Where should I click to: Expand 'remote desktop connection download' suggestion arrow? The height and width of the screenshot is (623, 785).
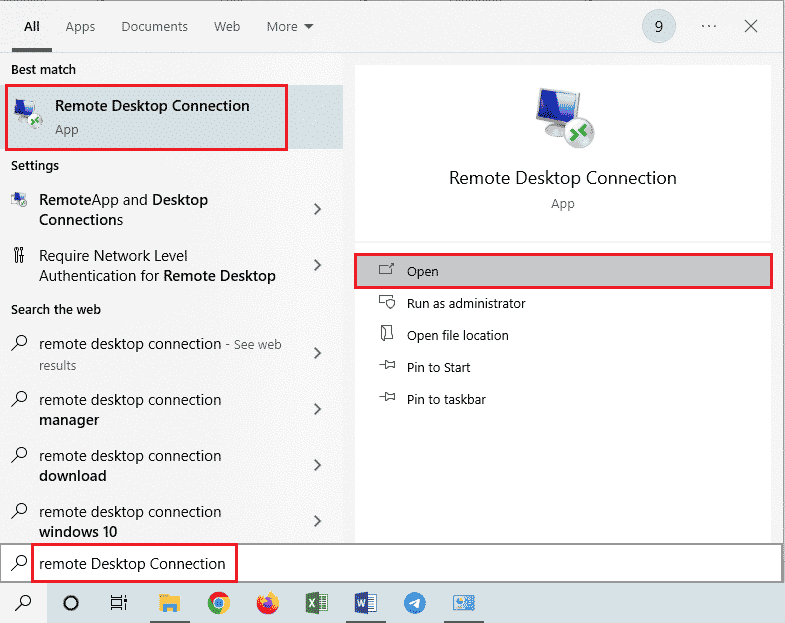coord(318,465)
